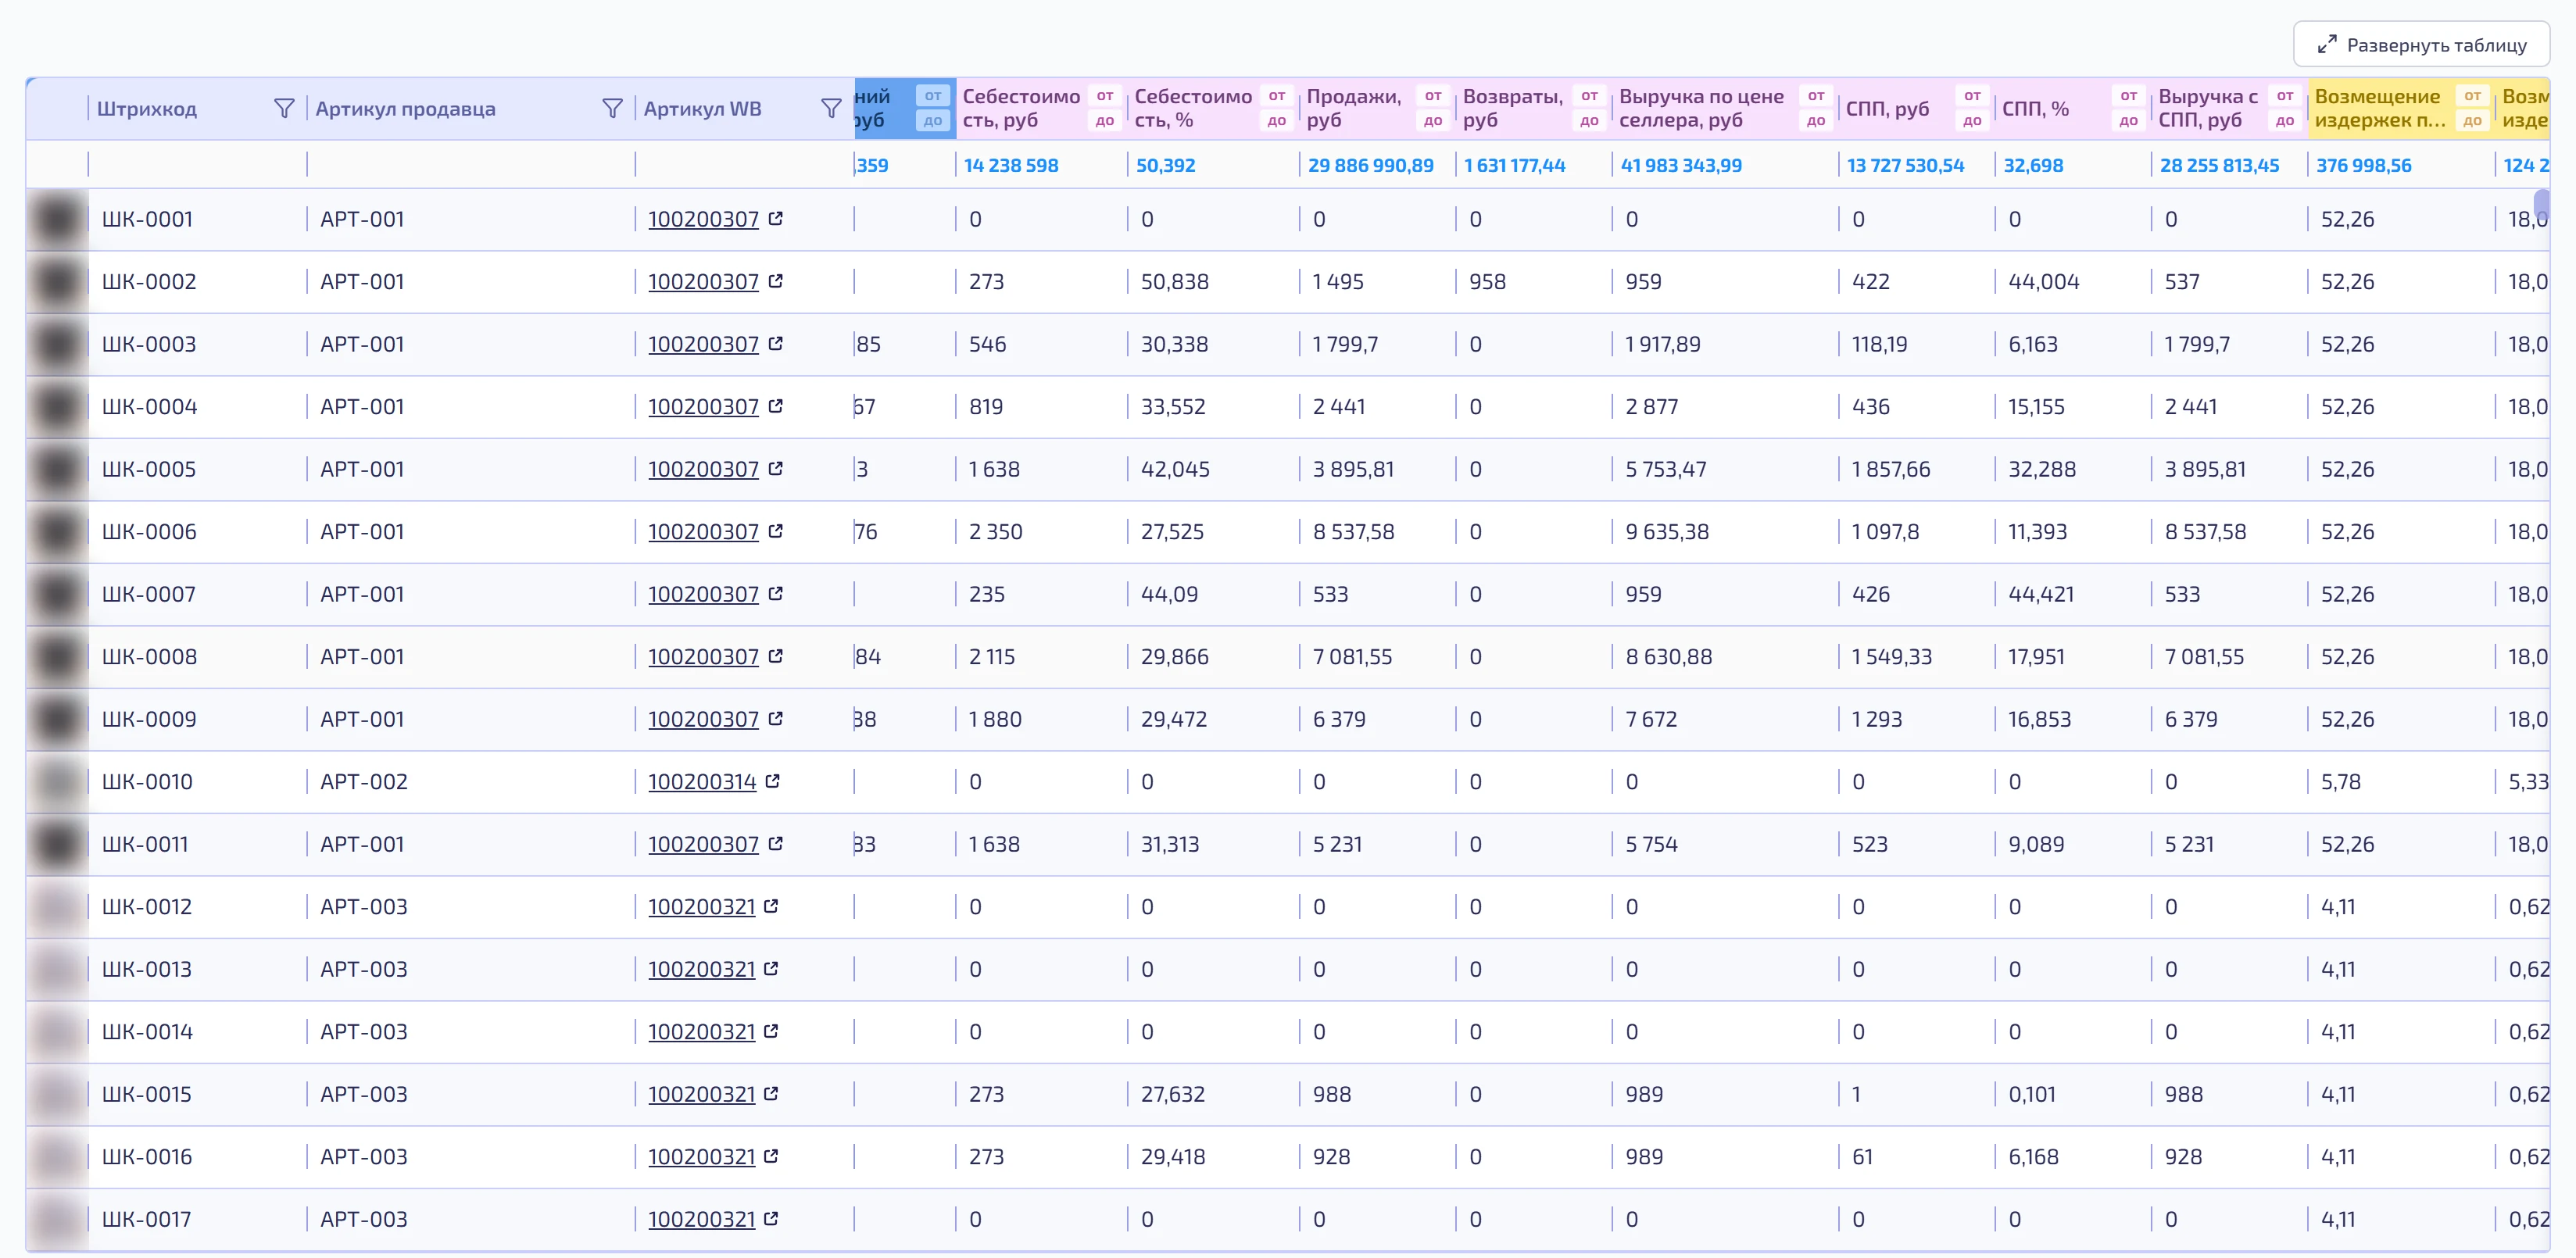This screenshot has height=1258, width=2576.
Task: Set 'до' range for Возвраты, руб column
Action: coord(1589,120)
